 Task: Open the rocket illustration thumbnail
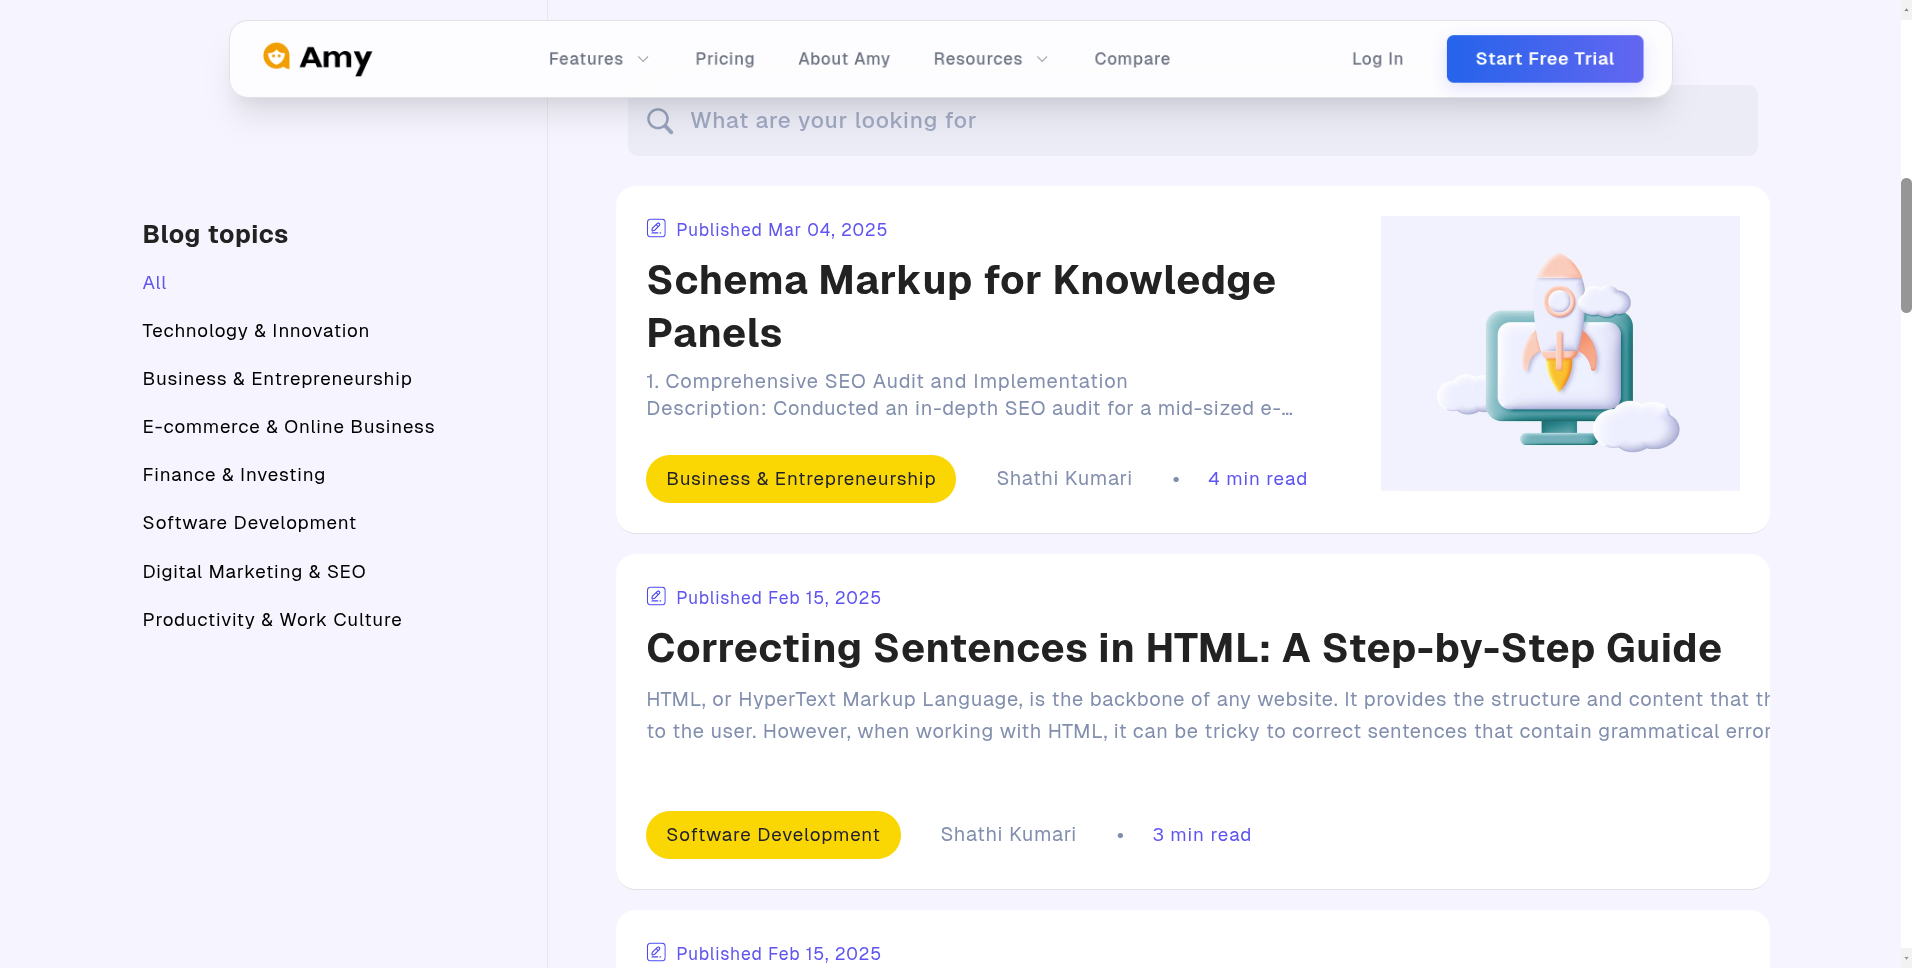(x=1559, y=353)
